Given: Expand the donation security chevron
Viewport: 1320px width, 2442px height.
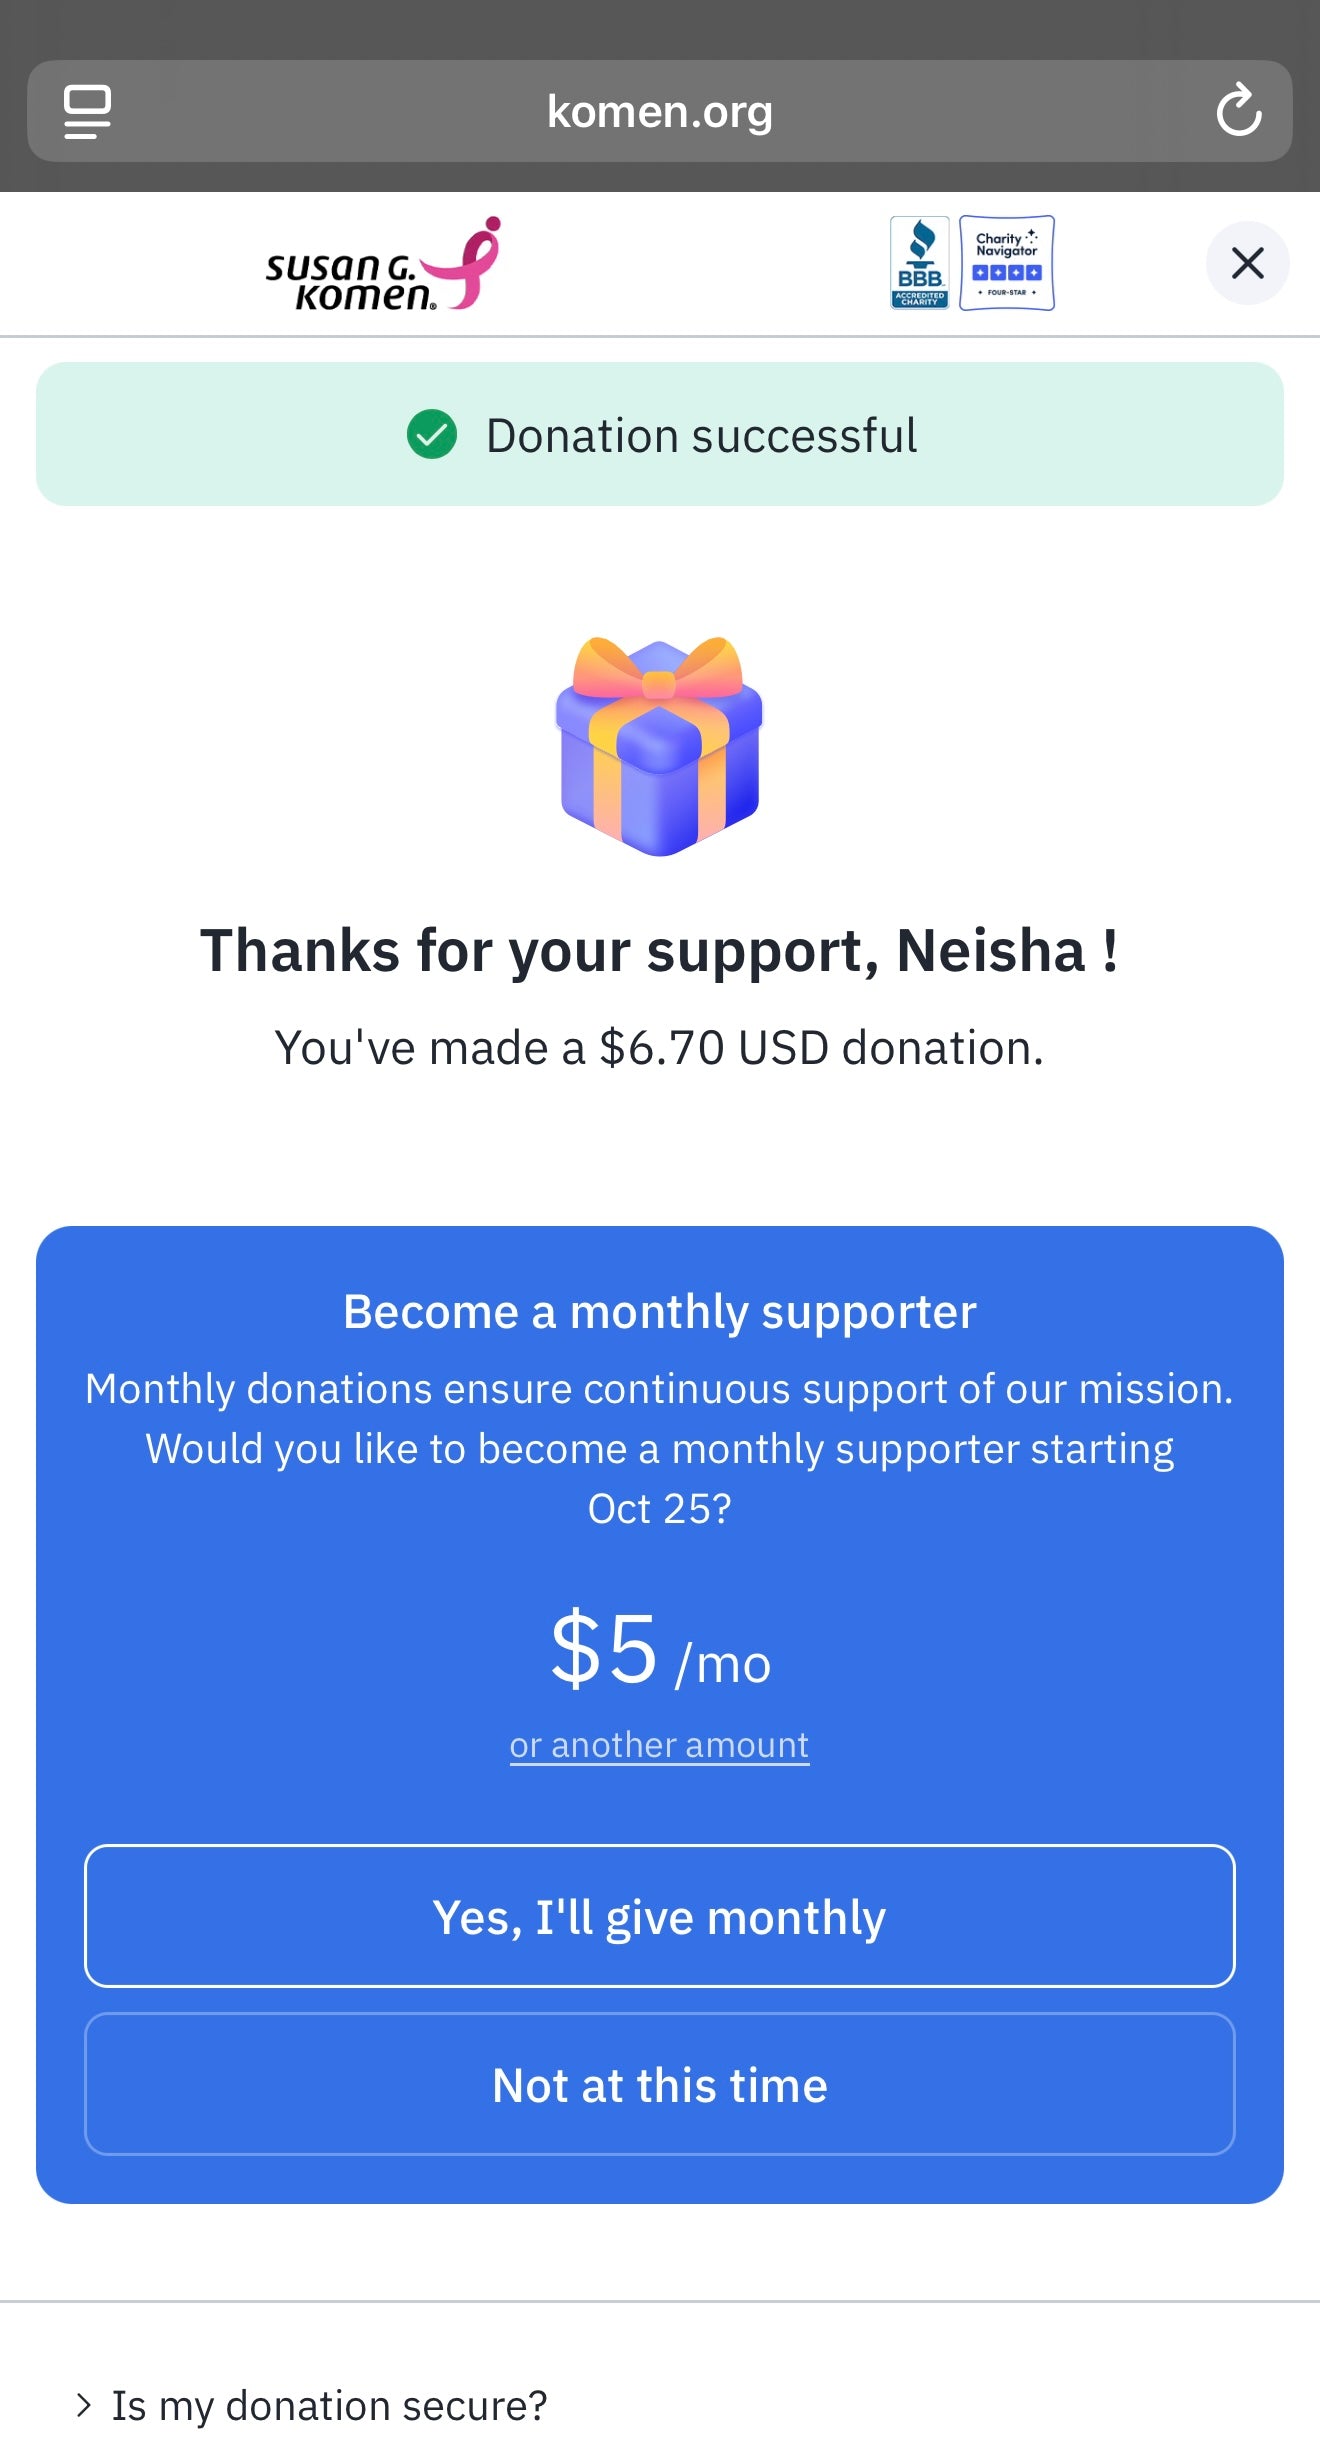Looking at the screenshot, I should (x=84, y=2405).
